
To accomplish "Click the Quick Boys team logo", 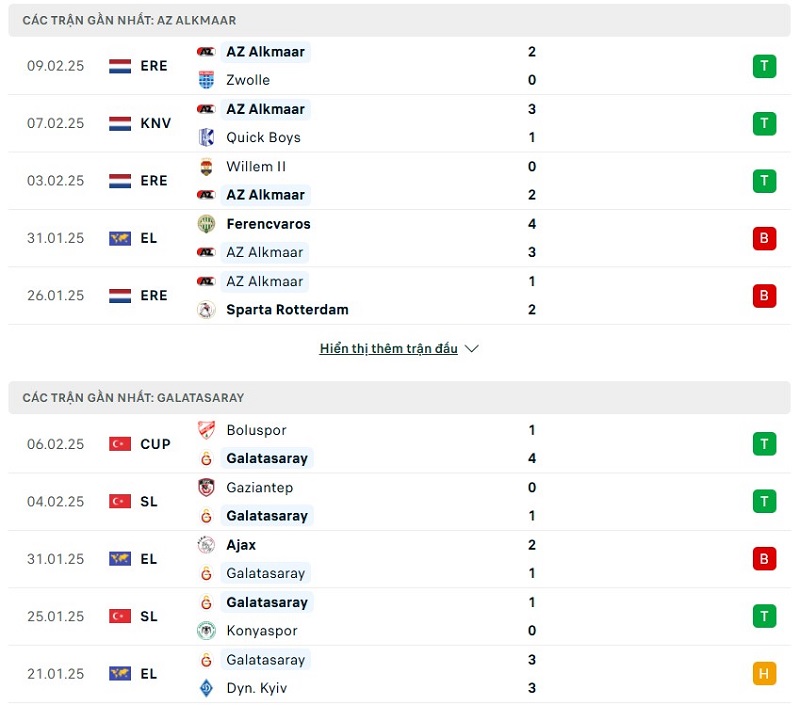I will (x=206, y=138).
